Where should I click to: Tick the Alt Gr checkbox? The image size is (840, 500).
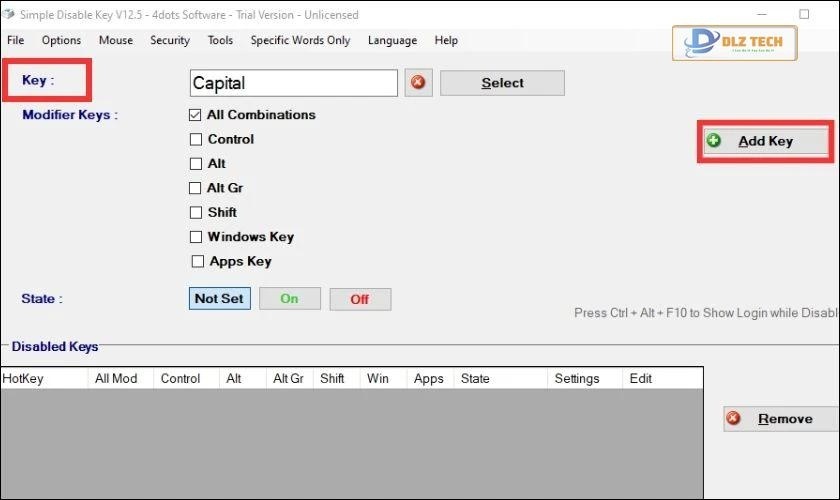tap(195, 188)
